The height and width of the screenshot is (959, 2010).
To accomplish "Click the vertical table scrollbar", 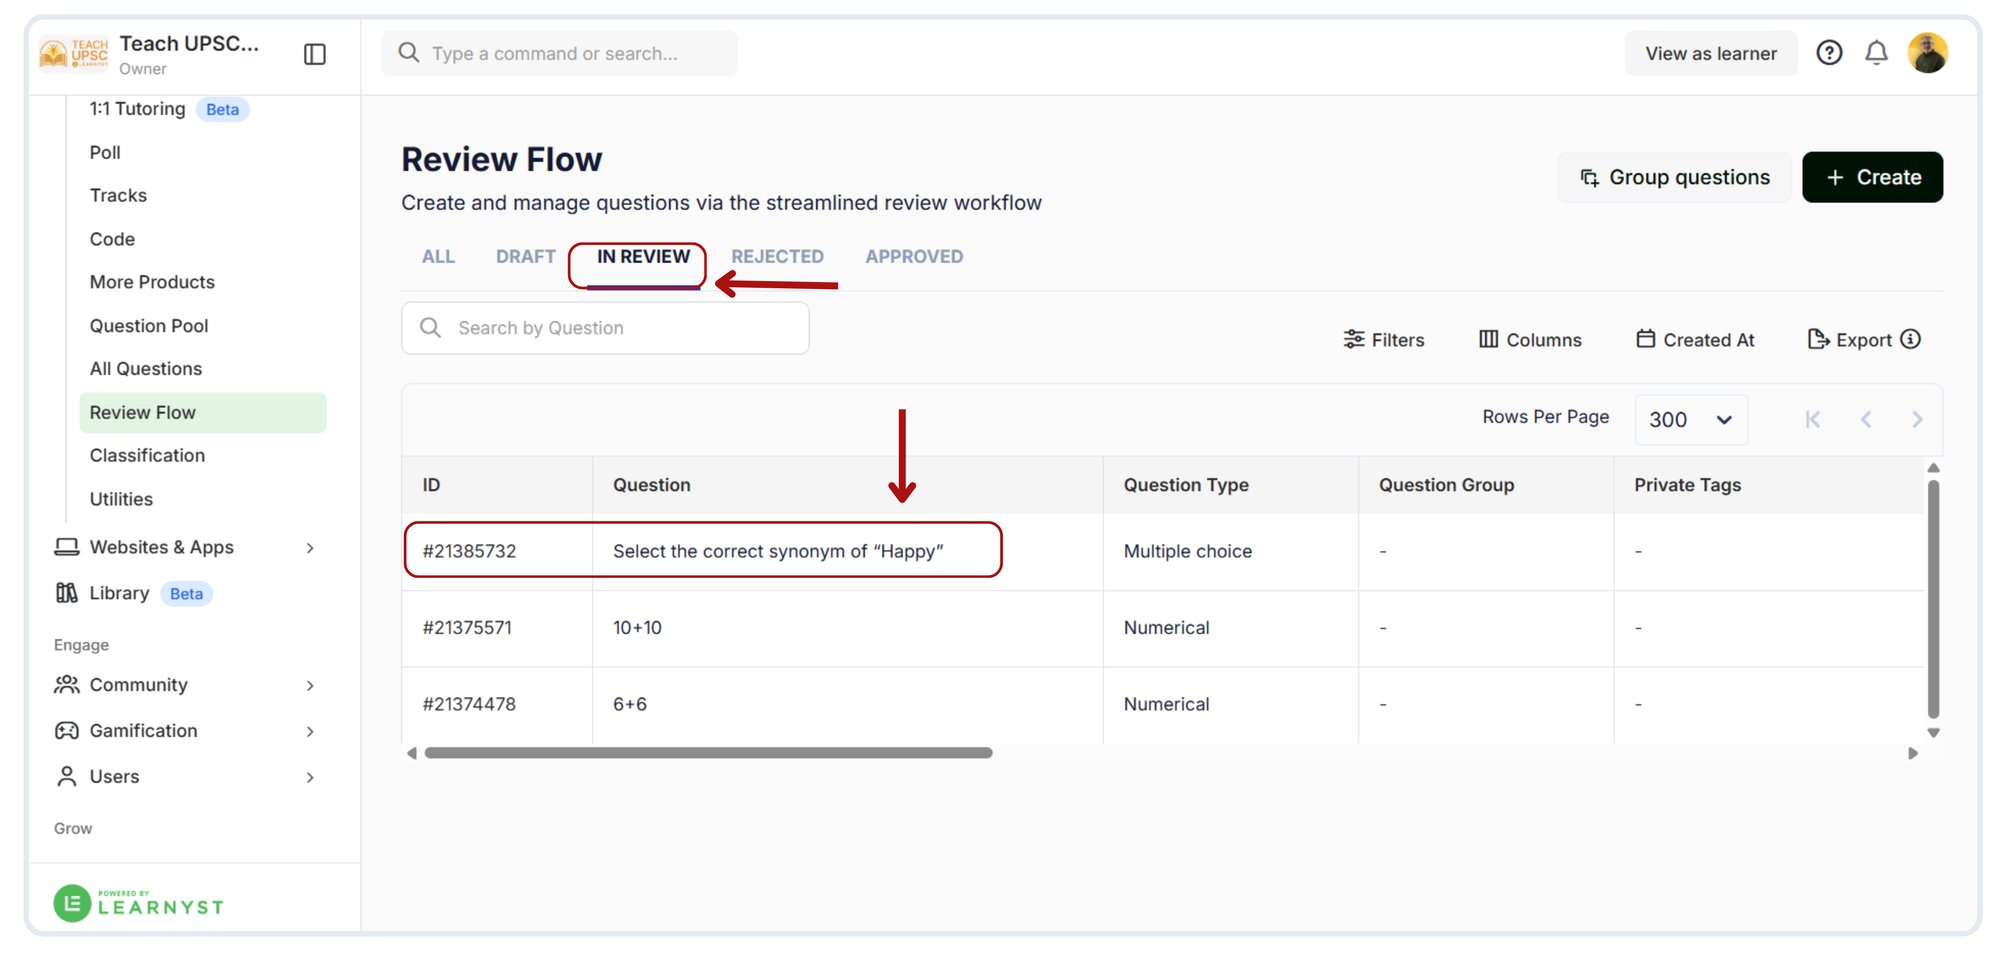I will [1933, 599].
